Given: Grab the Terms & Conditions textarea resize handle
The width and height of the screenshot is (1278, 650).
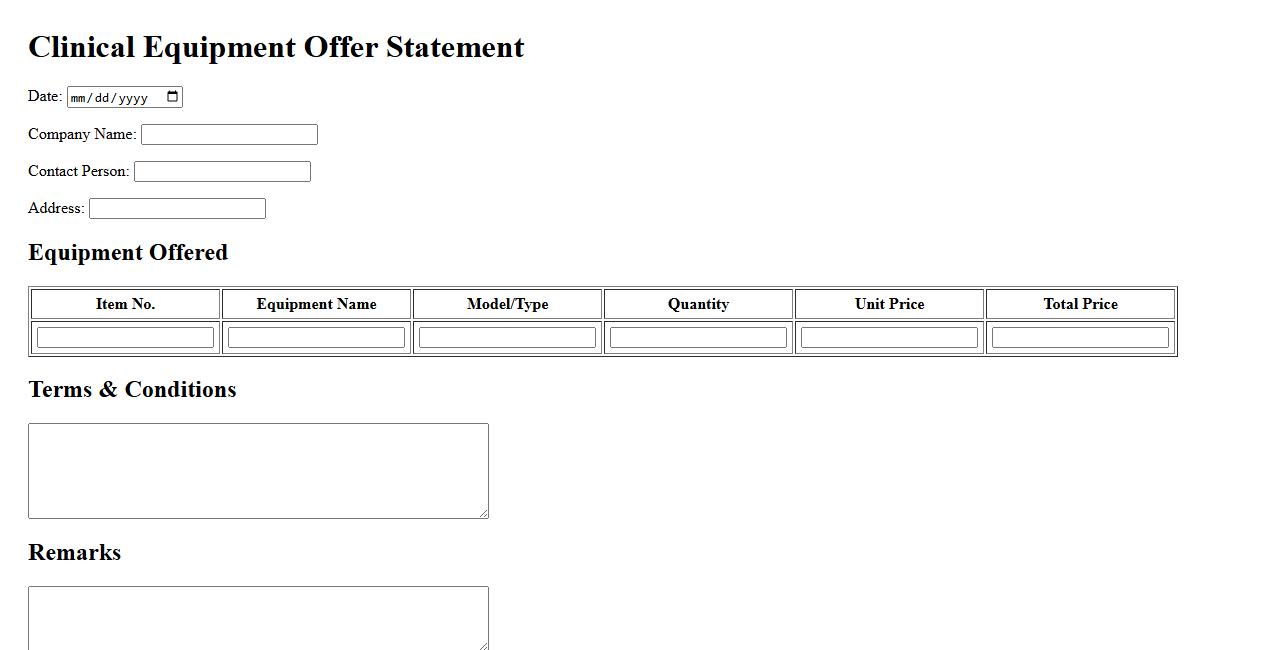Looking at the screenshot, I should tap(484, 514).
